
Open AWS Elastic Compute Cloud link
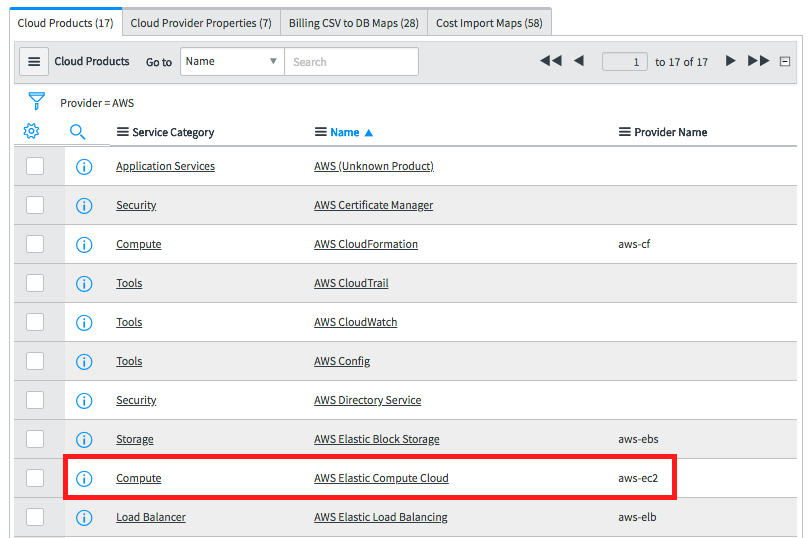coord(381,478)
